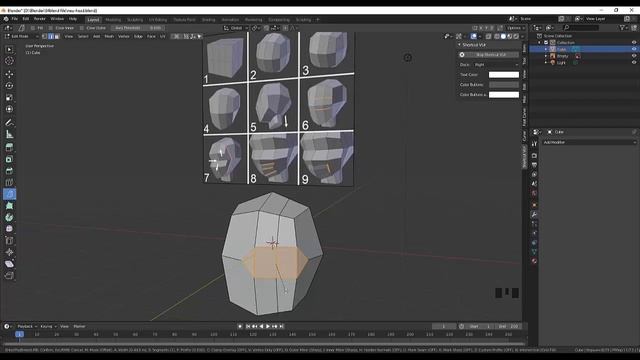Select the Rip Region tool

pos(9,276)
